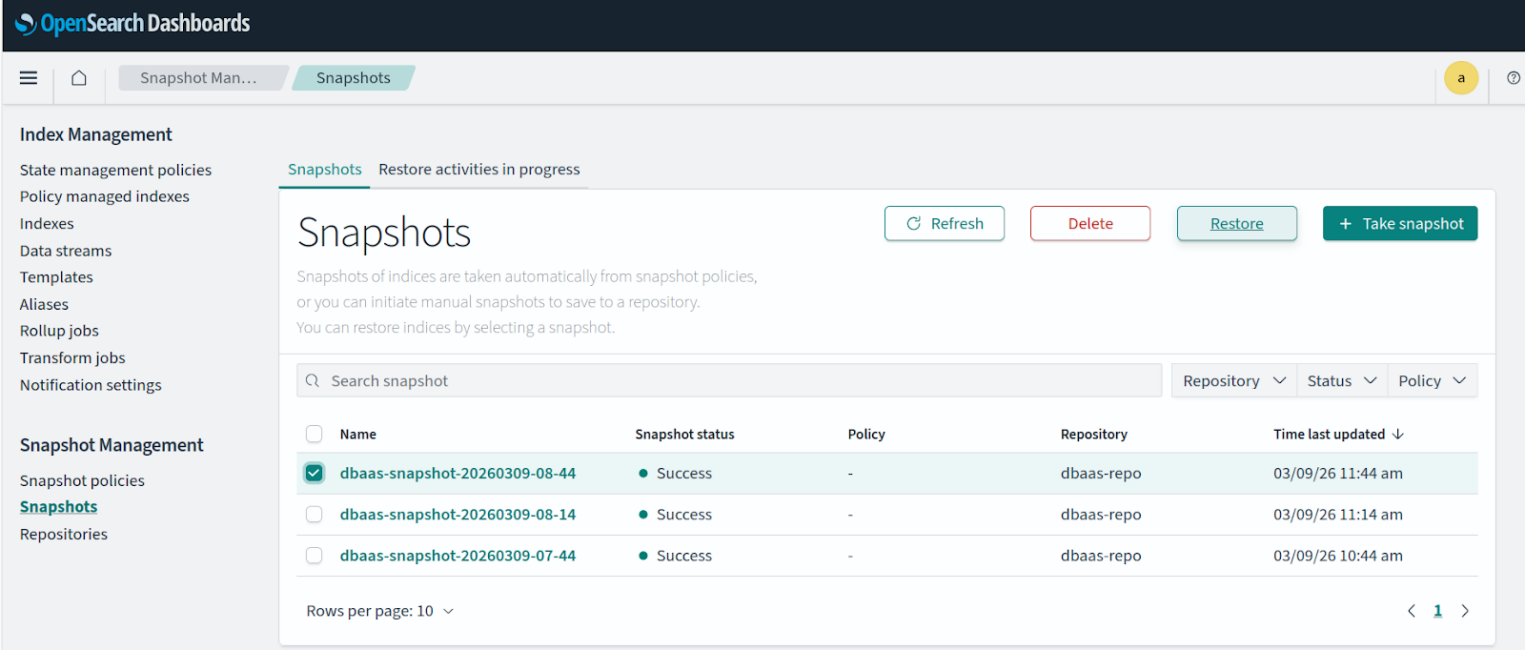
Task: Open Snapshot policies in the sidebar
Action: pos(82,481)
